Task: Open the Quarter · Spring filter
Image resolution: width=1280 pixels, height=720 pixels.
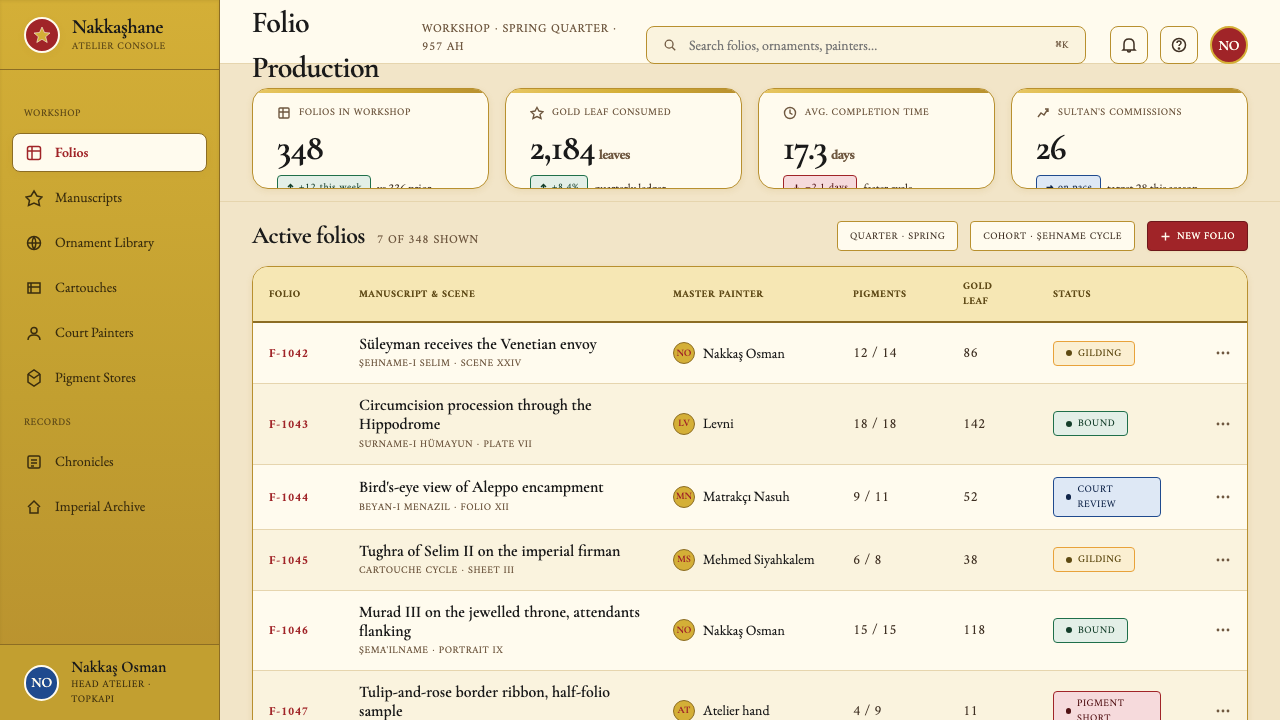Action: click(x=897, y=236)
